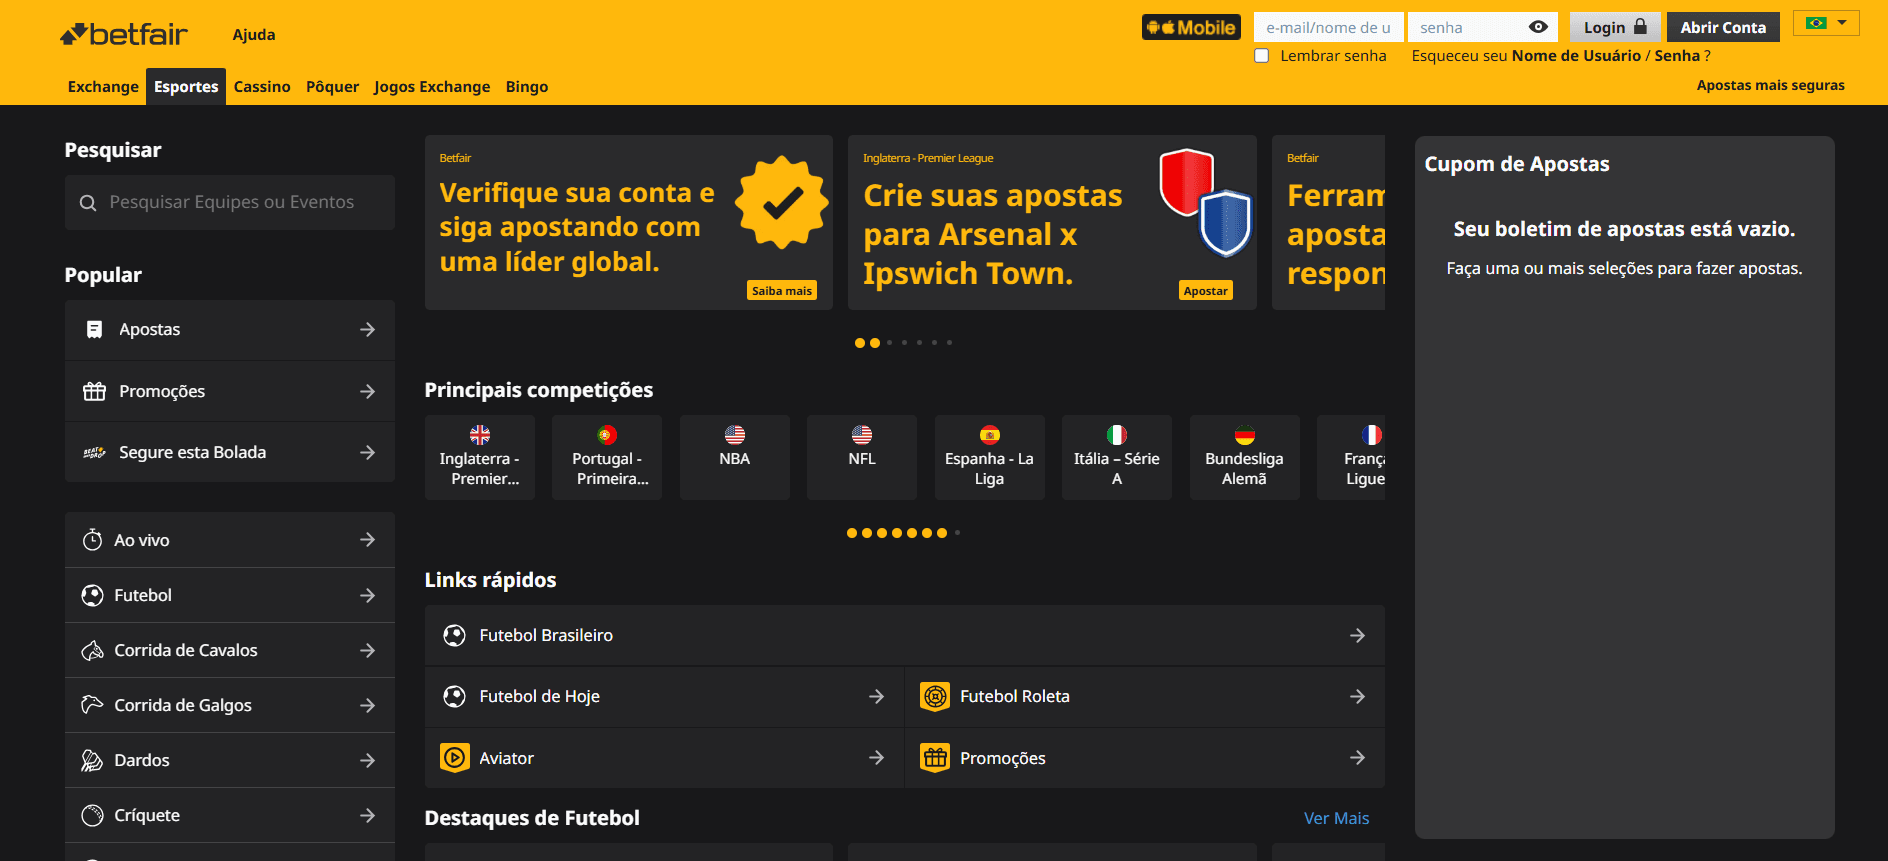Expand the Corrida de Galgos arrow
This screenshot has height=861, width=1888.
368,705
